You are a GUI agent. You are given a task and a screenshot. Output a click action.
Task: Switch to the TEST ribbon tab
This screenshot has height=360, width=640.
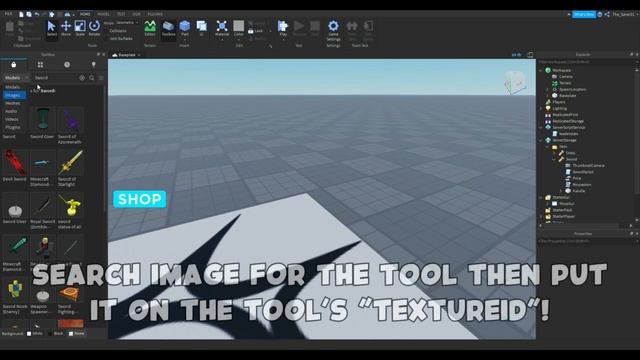tap(121, 14)
